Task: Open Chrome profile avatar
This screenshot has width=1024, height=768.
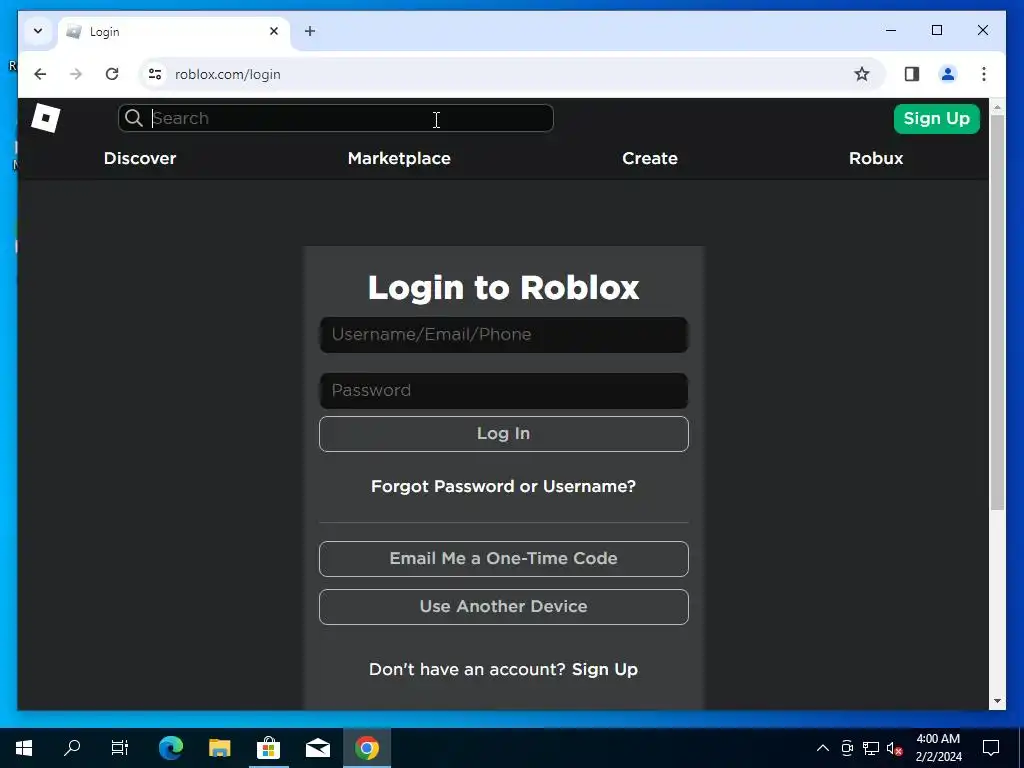Action: pos(948,74)
